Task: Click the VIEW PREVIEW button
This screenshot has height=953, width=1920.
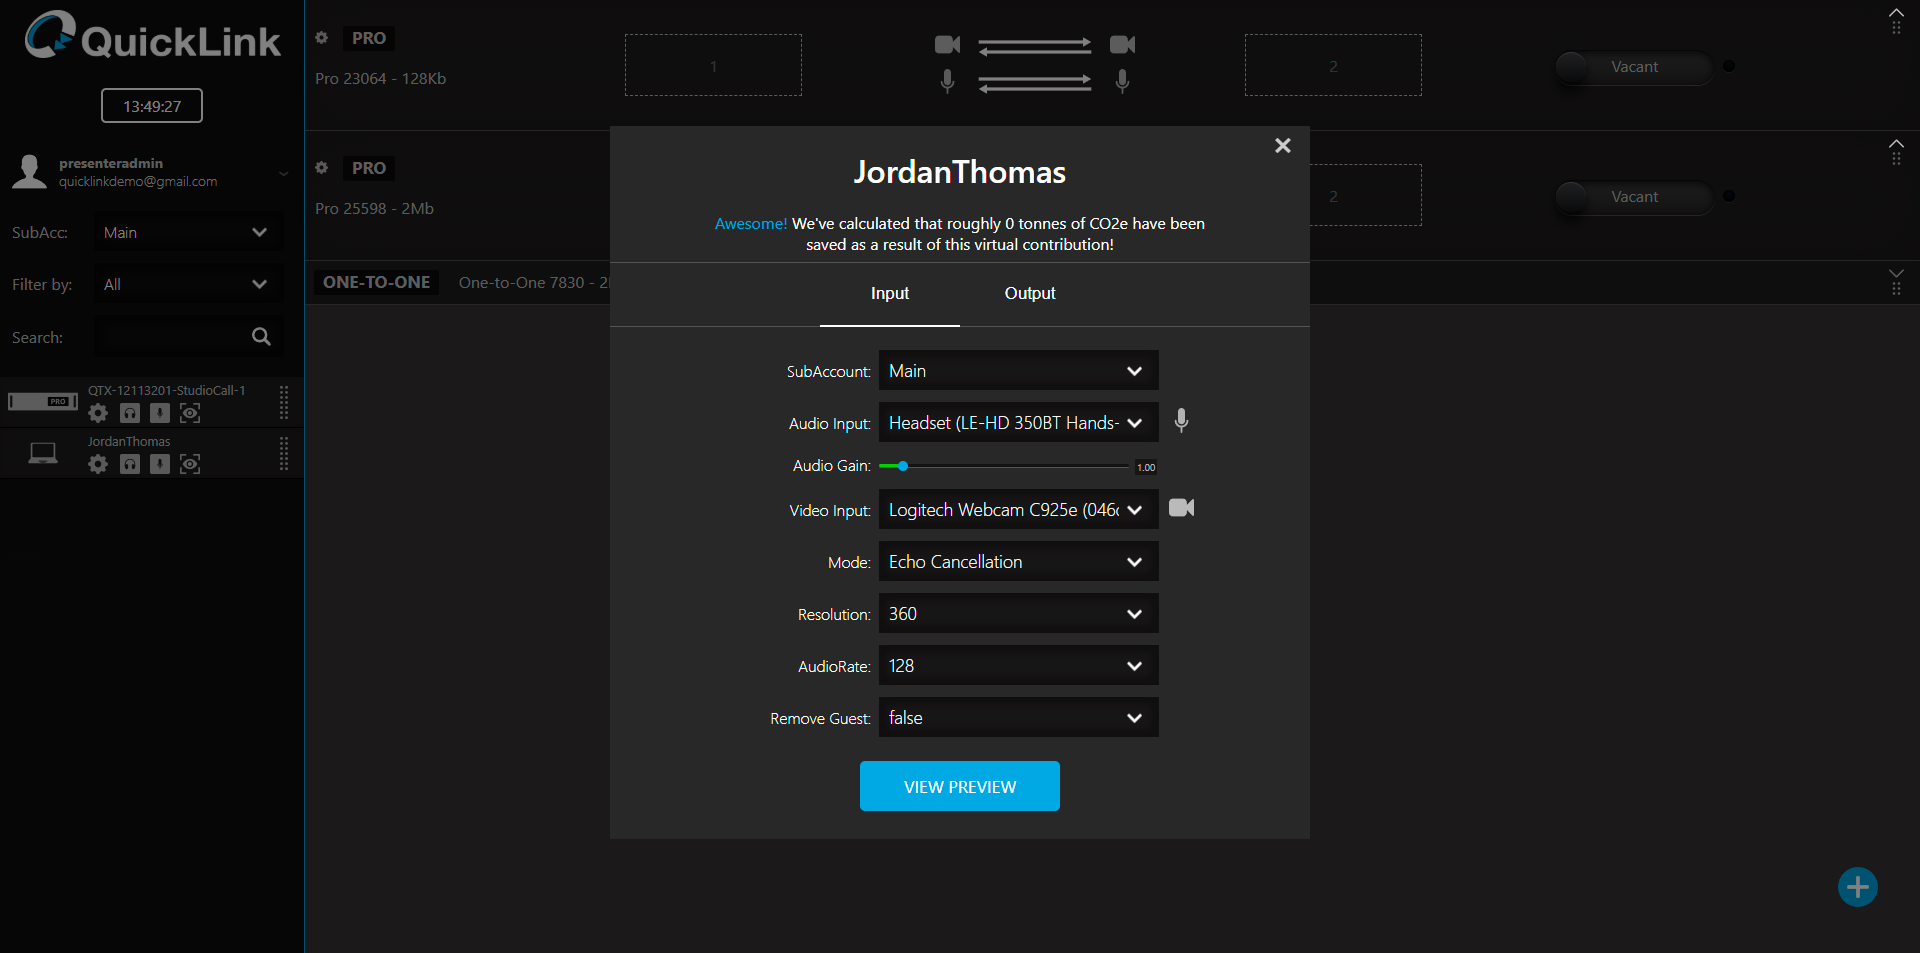Action: coord(959,787)
